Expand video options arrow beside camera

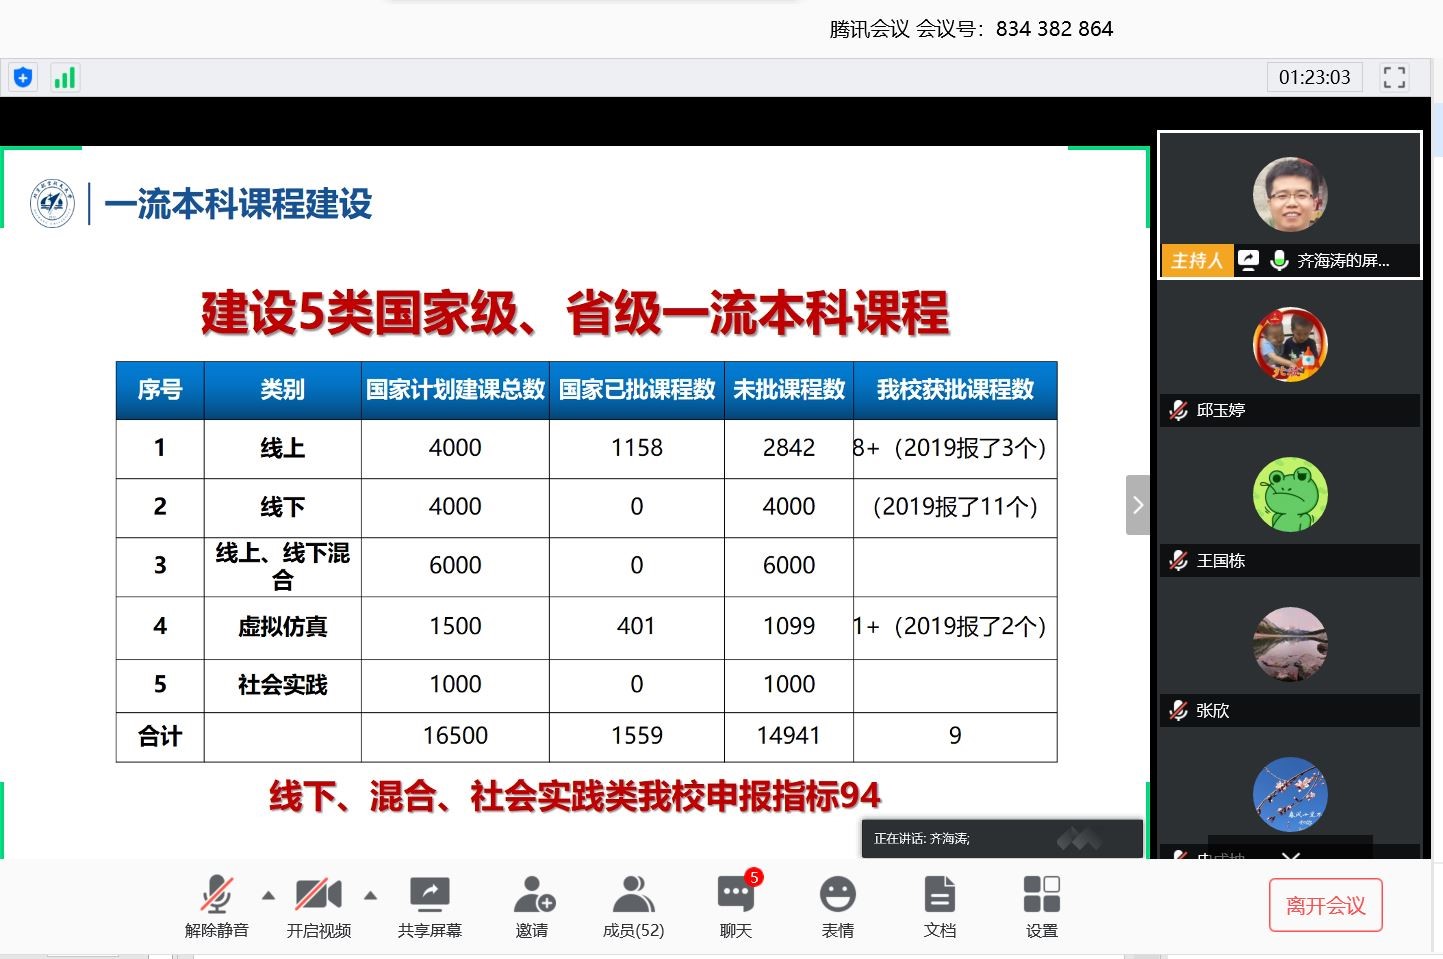click(x=370, y=895)
